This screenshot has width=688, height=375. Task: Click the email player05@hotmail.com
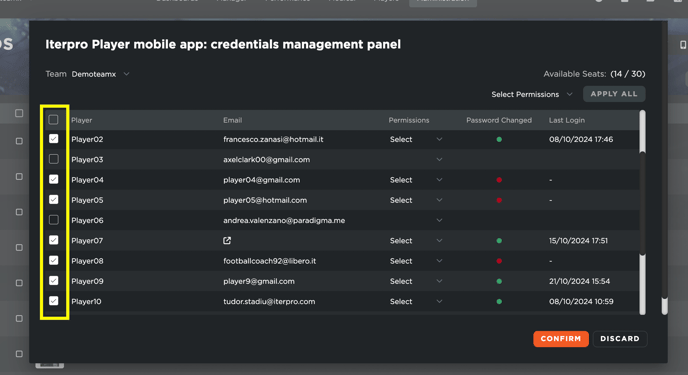[265, 200]
